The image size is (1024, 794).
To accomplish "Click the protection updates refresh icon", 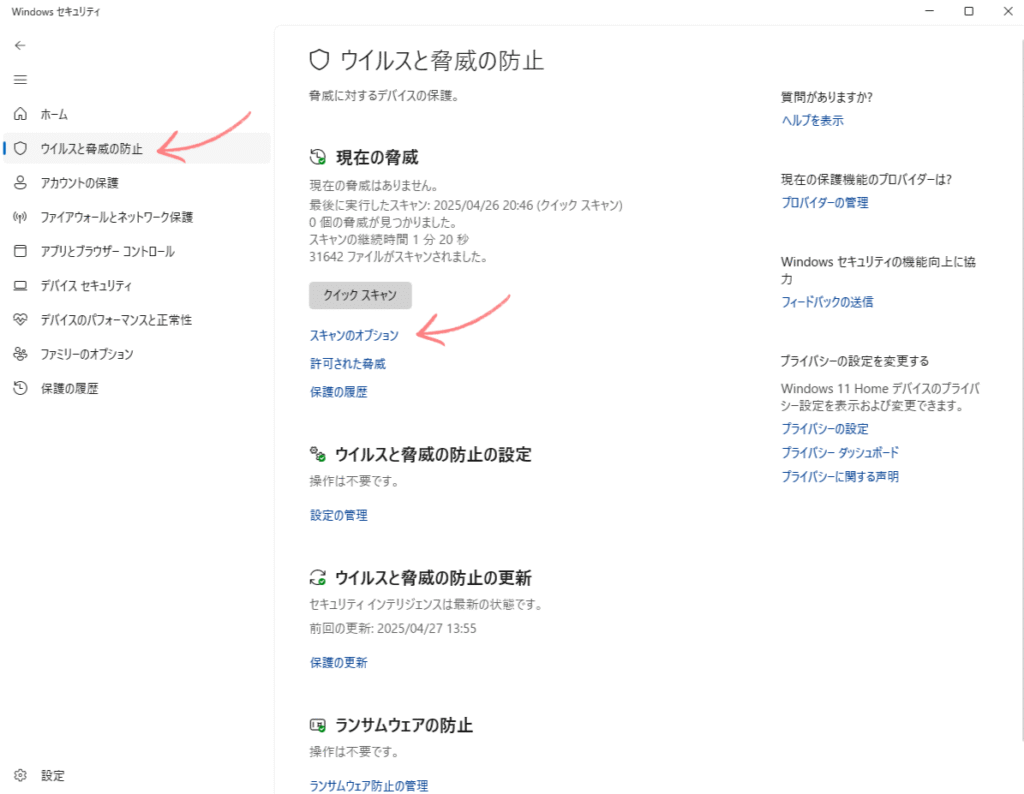I will click(317, 577).
